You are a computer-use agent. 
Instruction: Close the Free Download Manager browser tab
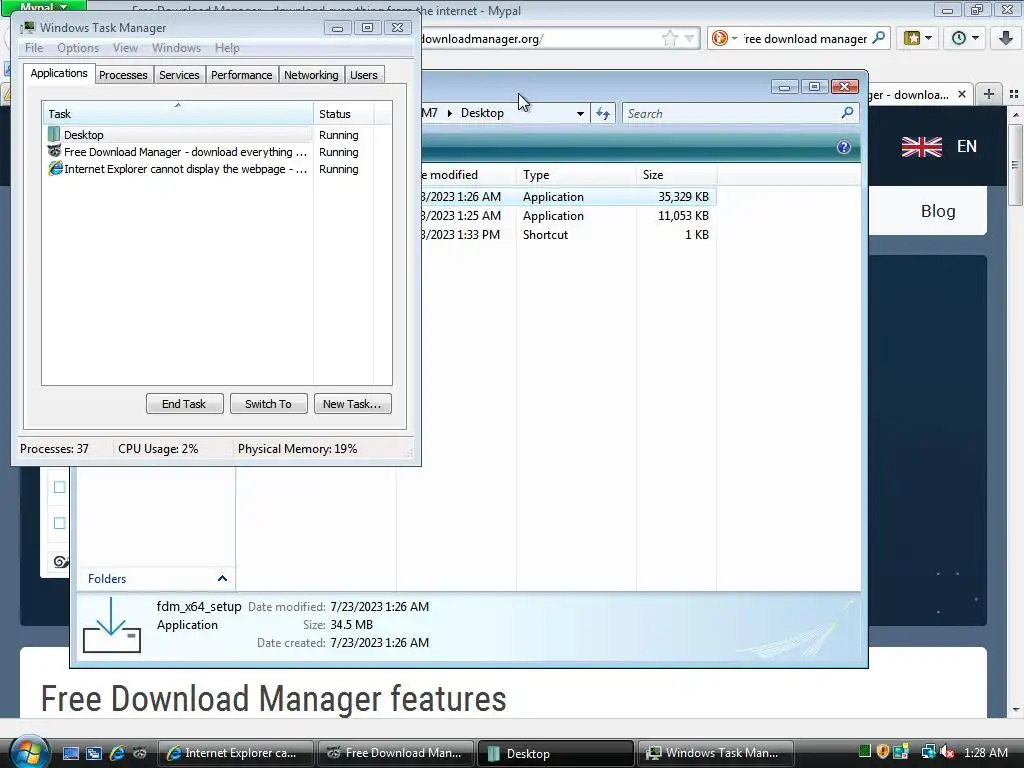[x=961, y=95]
